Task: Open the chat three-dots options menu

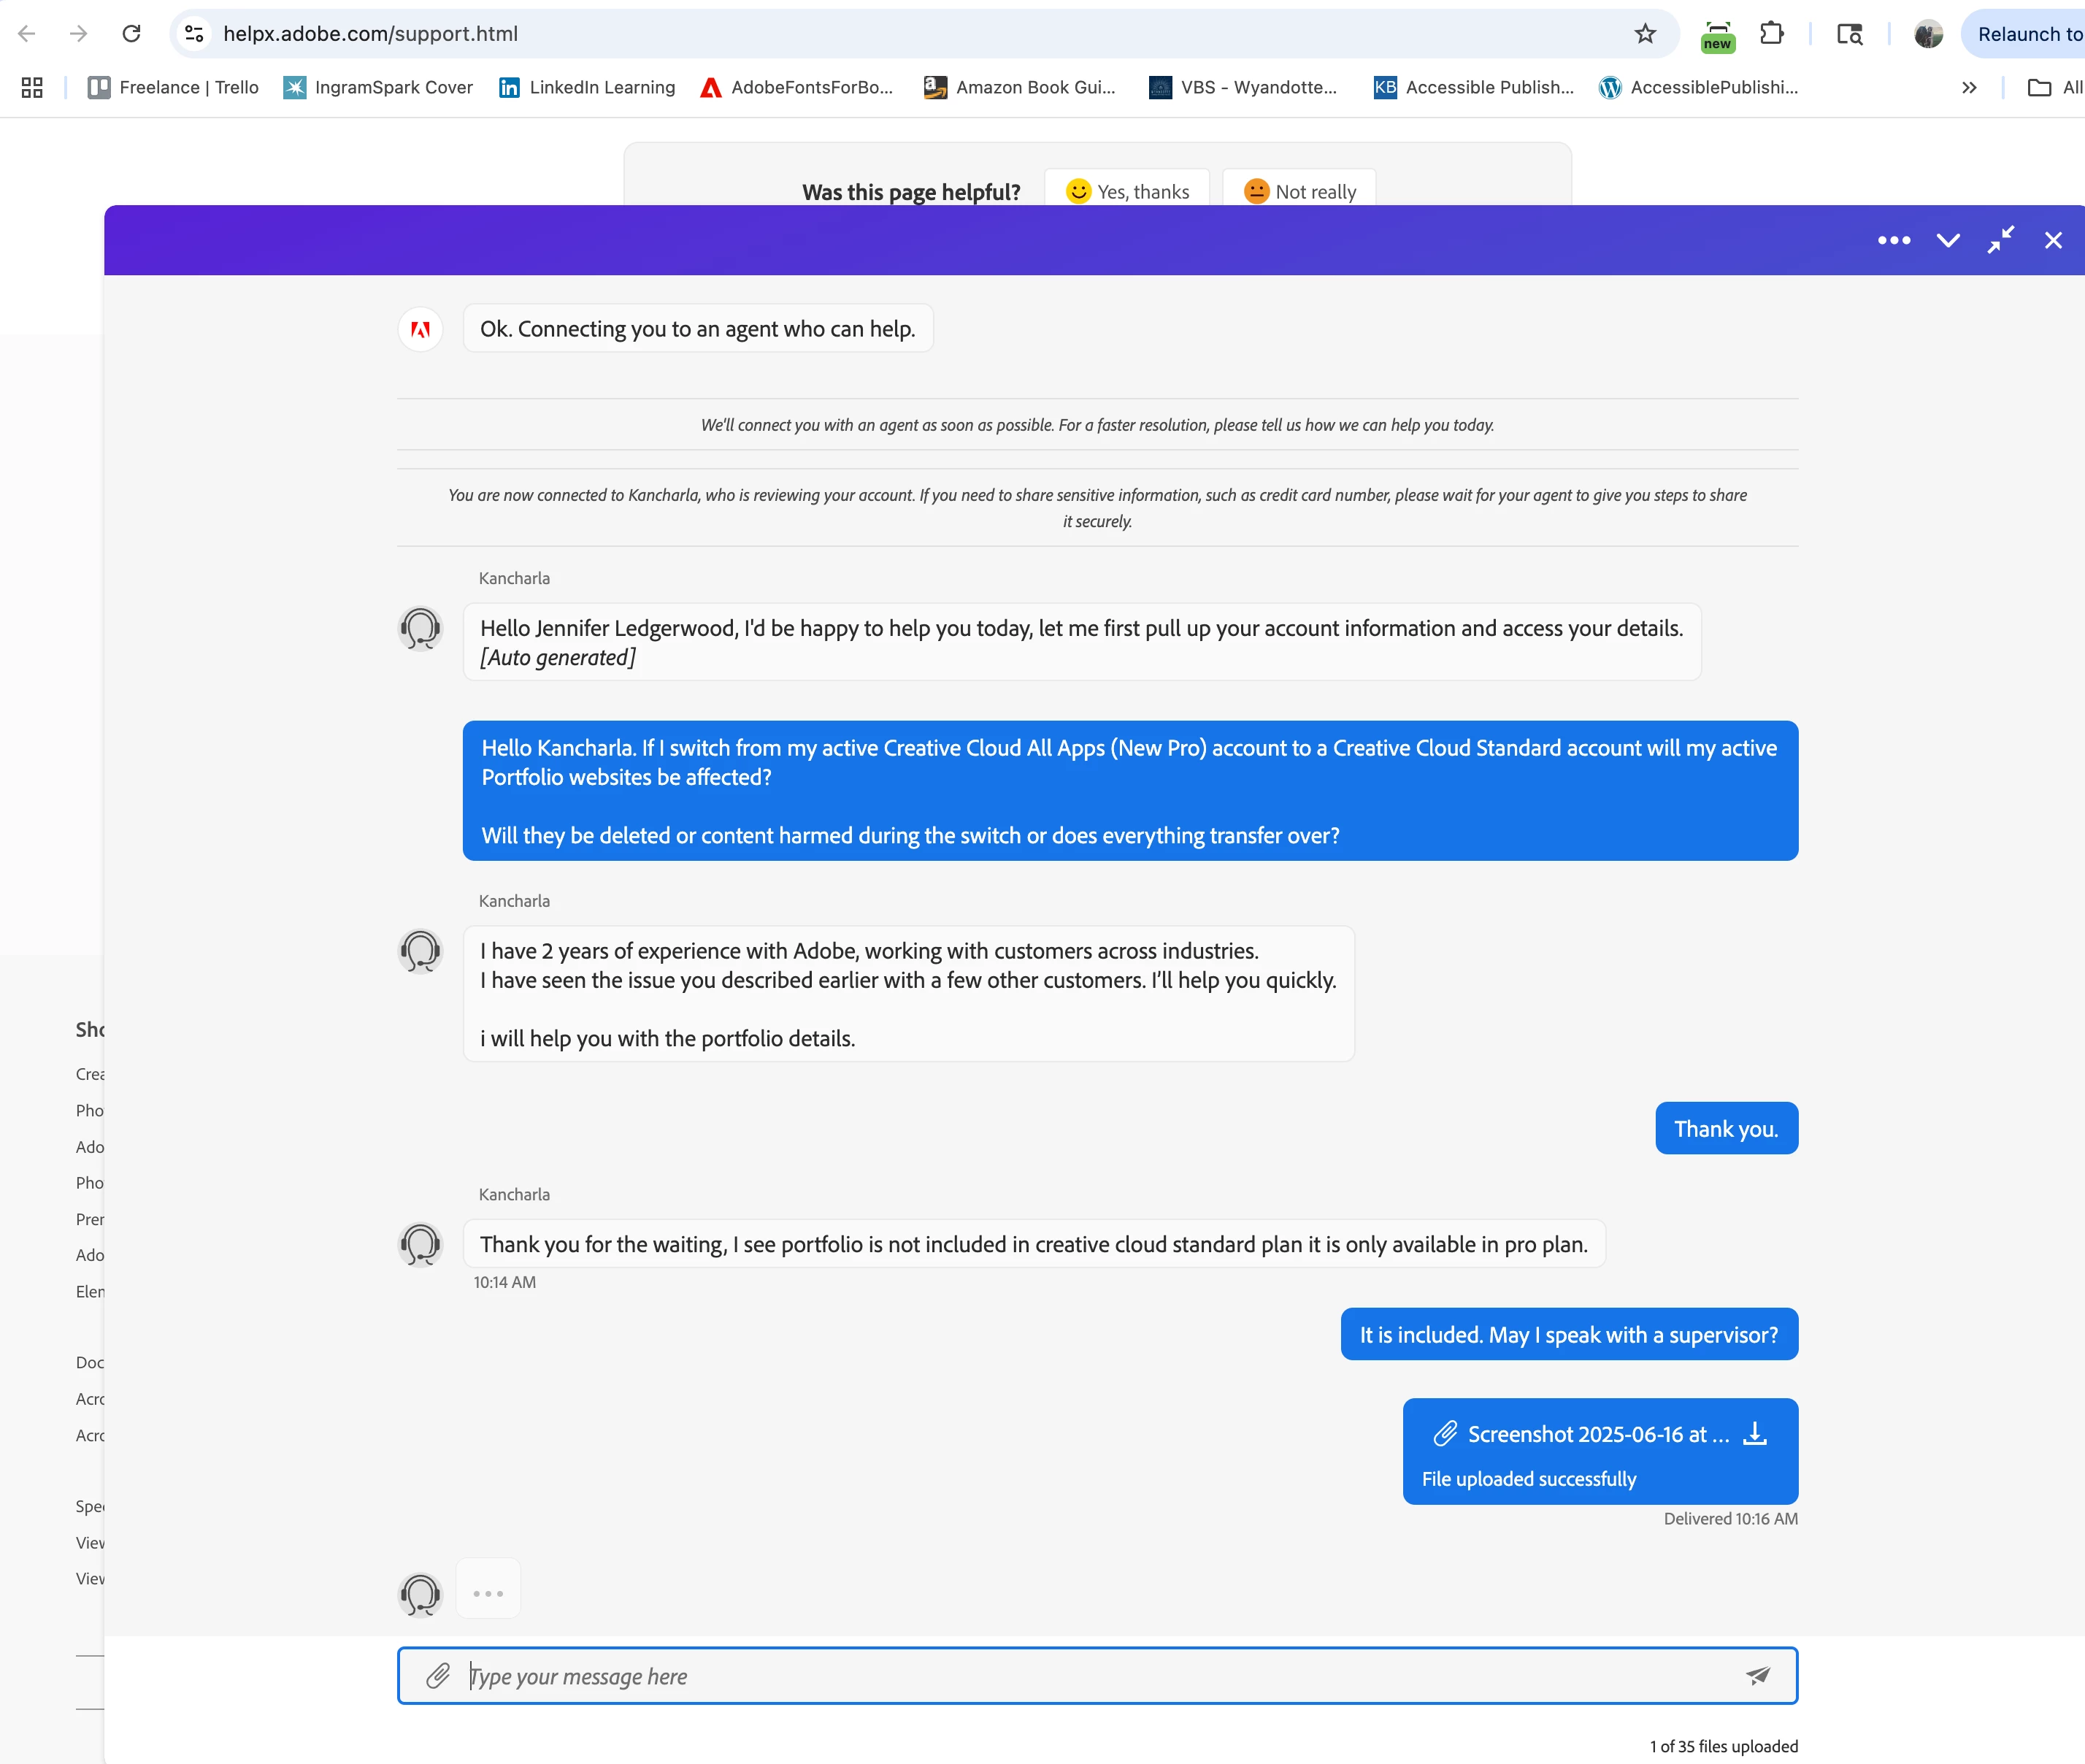Action: [1893, 240]
